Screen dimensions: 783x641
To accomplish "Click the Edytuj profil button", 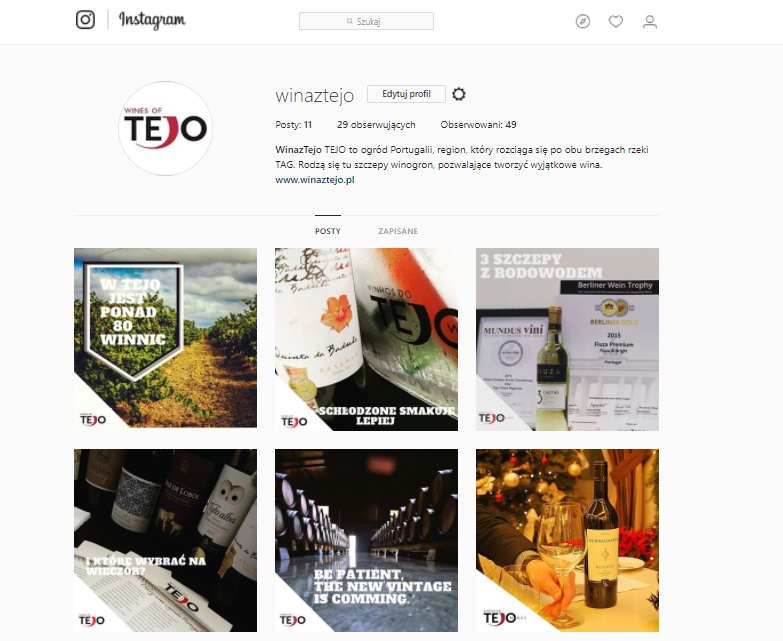I will coord(406,94).
